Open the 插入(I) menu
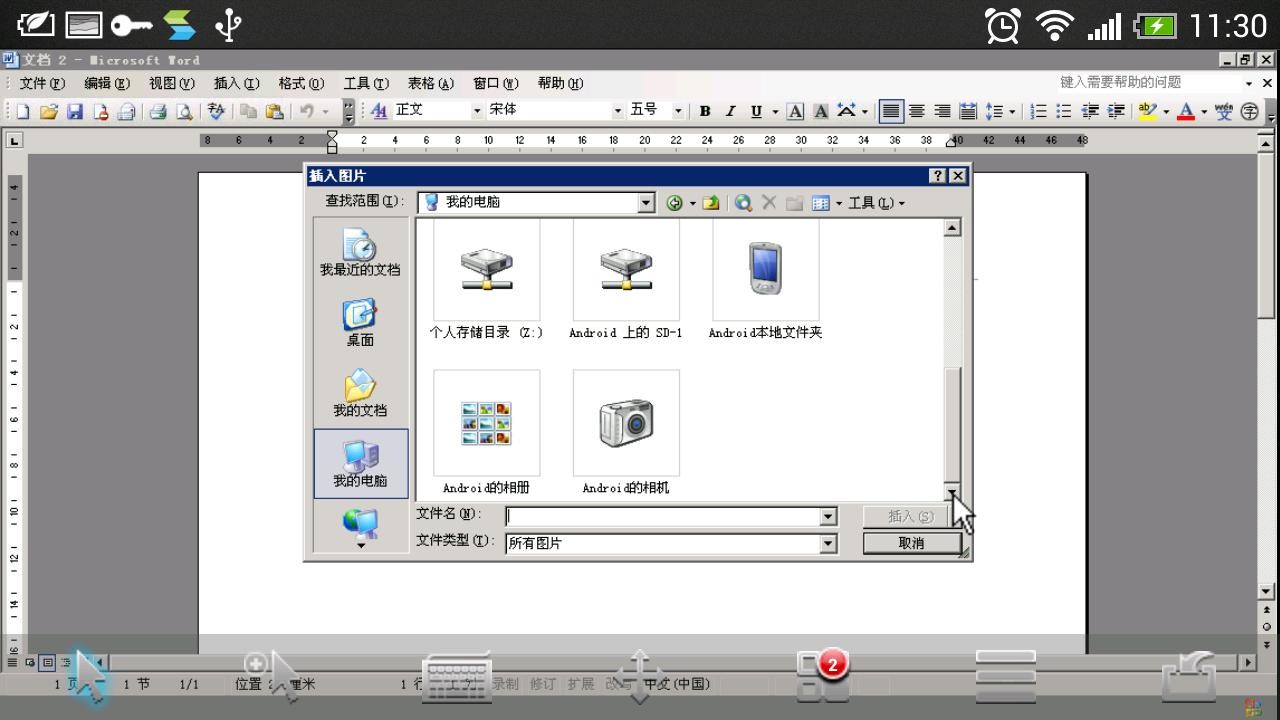The image size is (1280, 720). [x=236, y=83]
